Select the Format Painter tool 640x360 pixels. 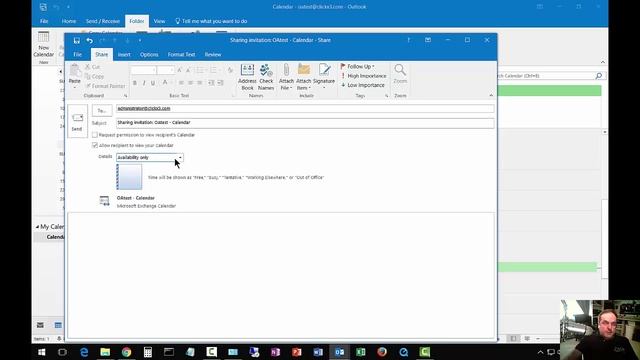click(106, 86)
